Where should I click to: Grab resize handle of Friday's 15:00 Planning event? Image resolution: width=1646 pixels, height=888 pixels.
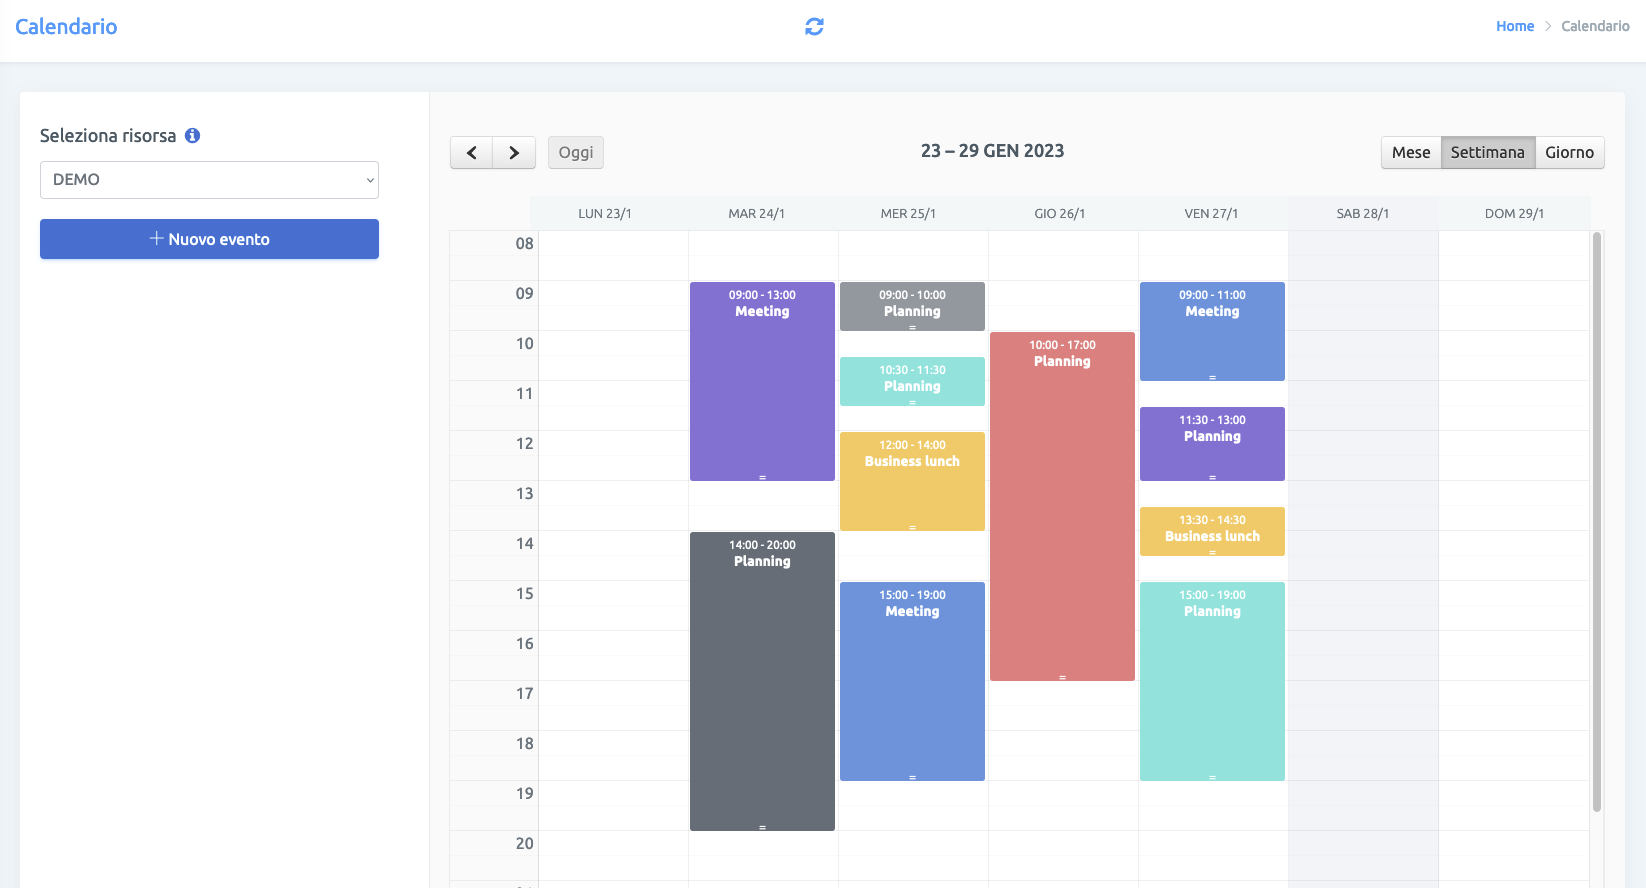click(x=1212, y=777)
